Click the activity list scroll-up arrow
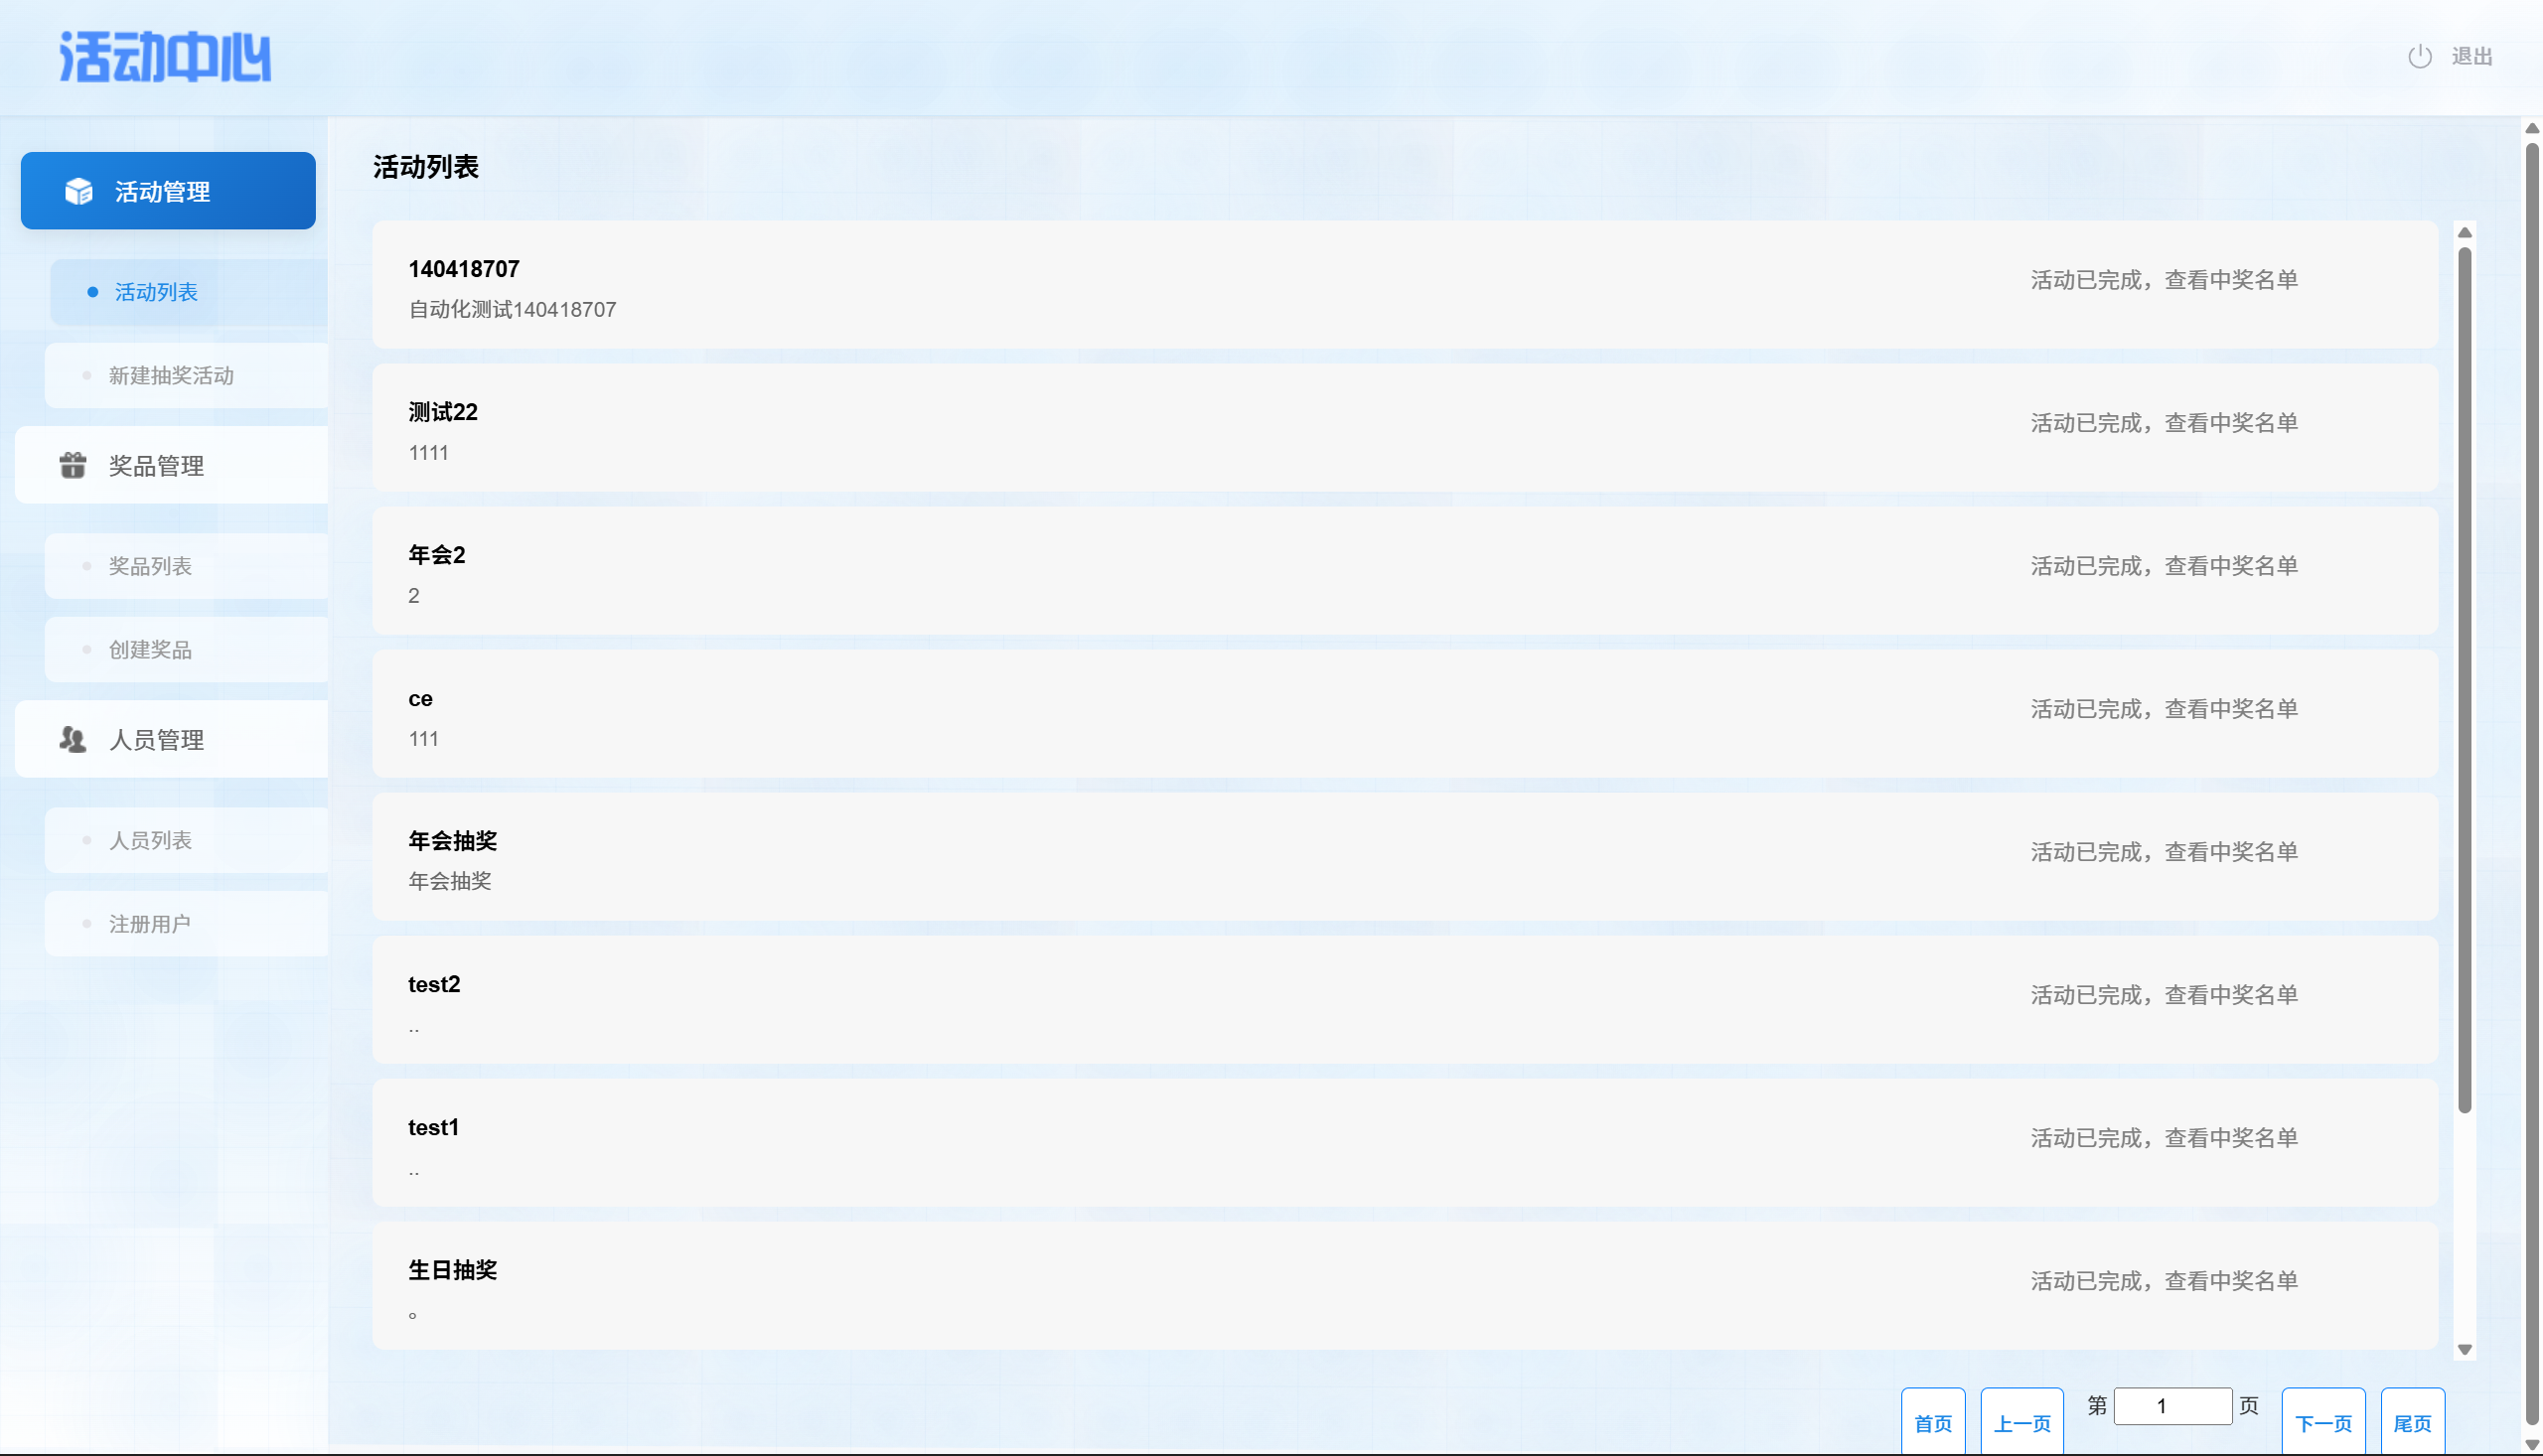Image resolution: width=2543 pixels, height=1456 pixels. pyautogui.click(x=2464, y=233)
